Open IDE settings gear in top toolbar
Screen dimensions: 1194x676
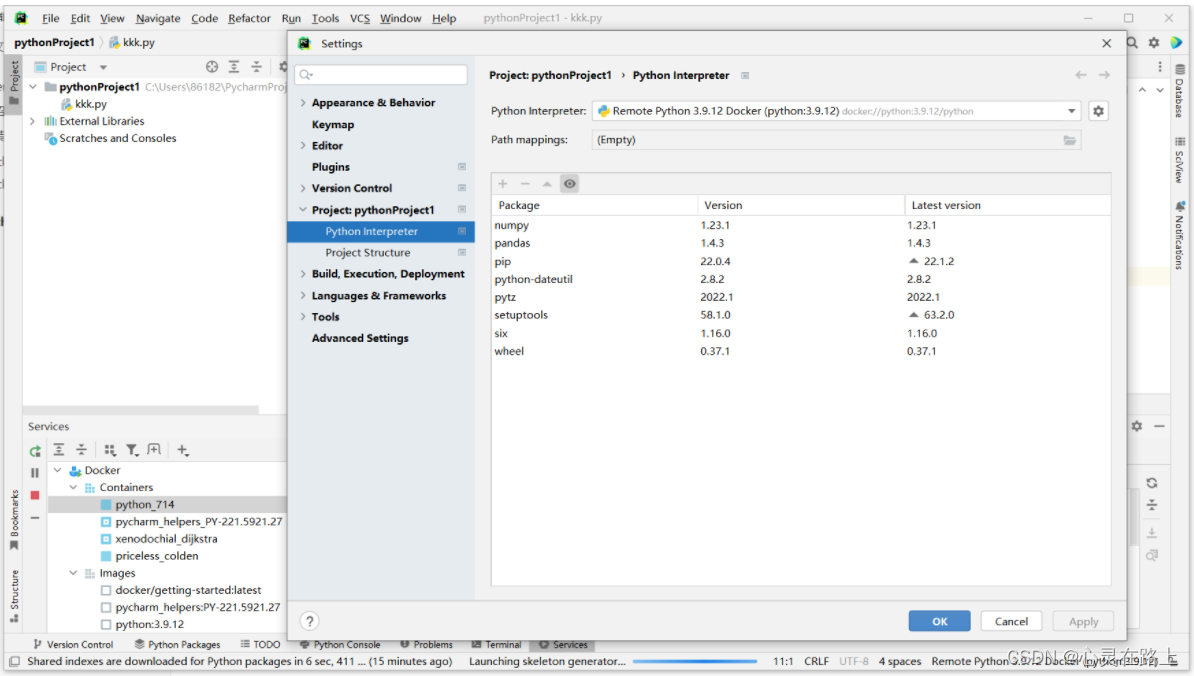click(x=1154, y=43)
